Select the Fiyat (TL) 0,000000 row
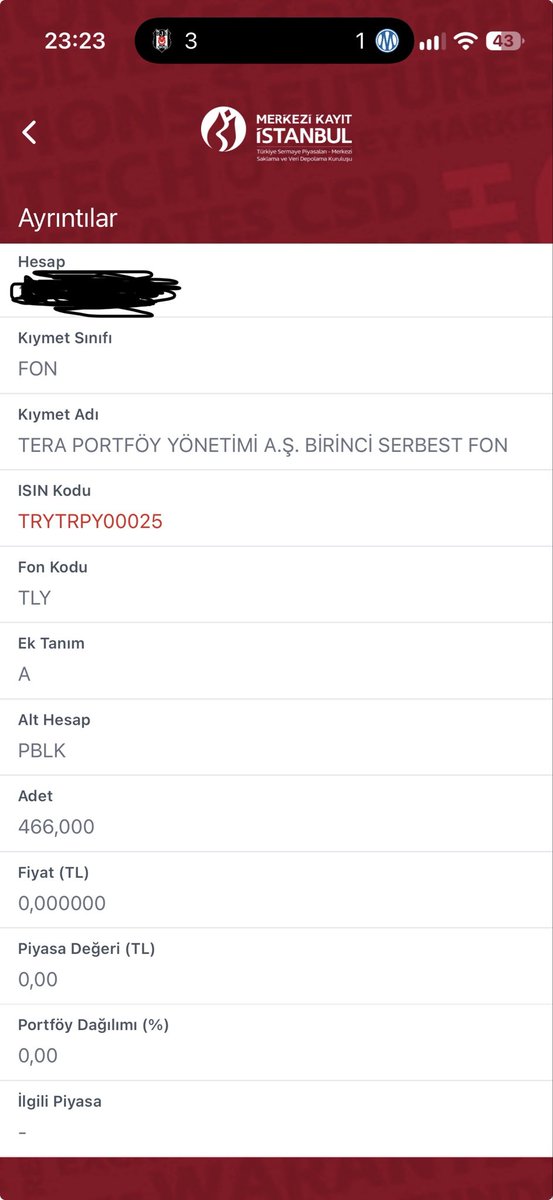553x1200 pixels. 276,890
